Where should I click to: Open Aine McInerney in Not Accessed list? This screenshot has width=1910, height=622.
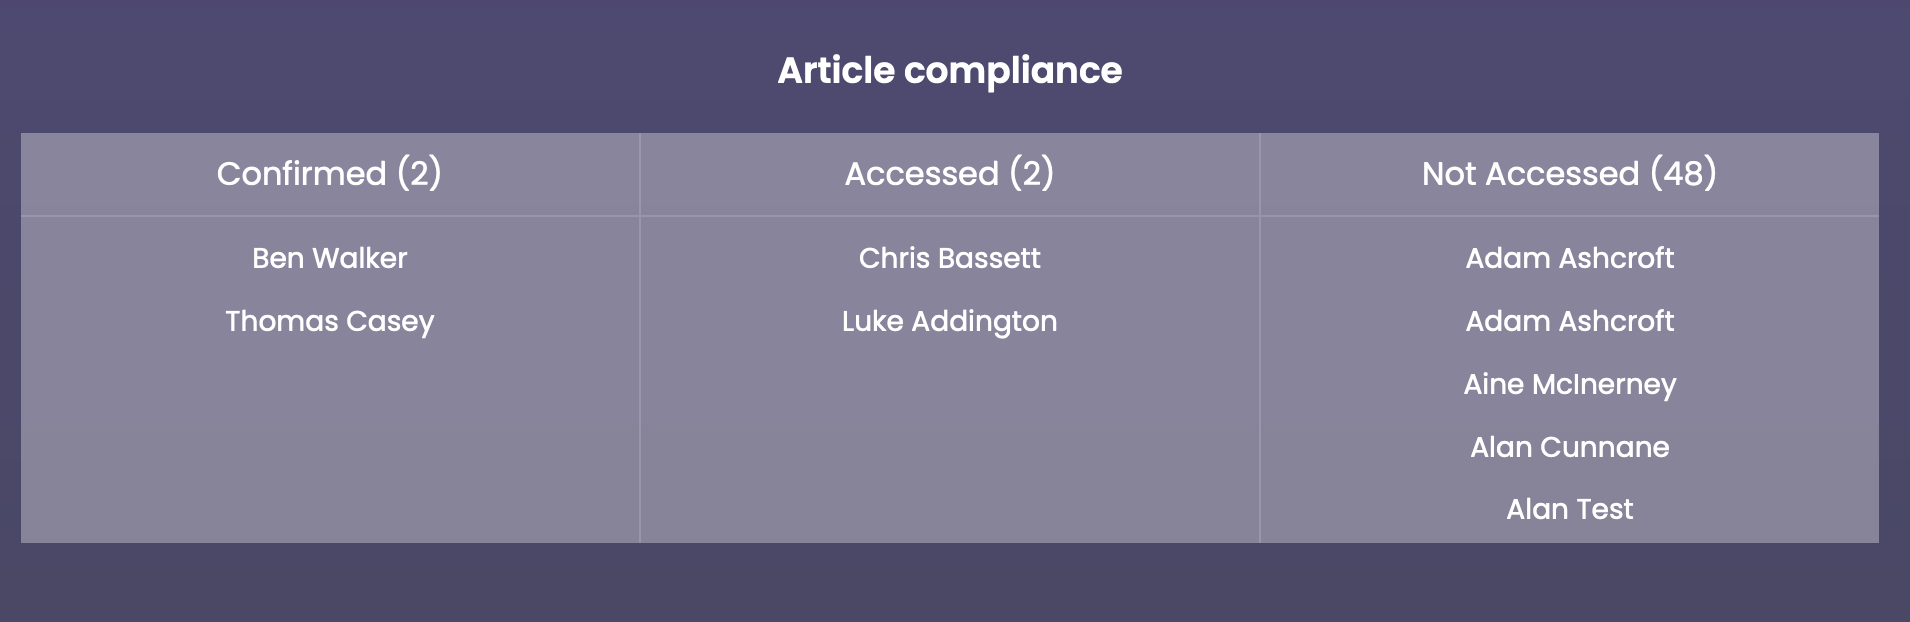[x=1570, y=384]
